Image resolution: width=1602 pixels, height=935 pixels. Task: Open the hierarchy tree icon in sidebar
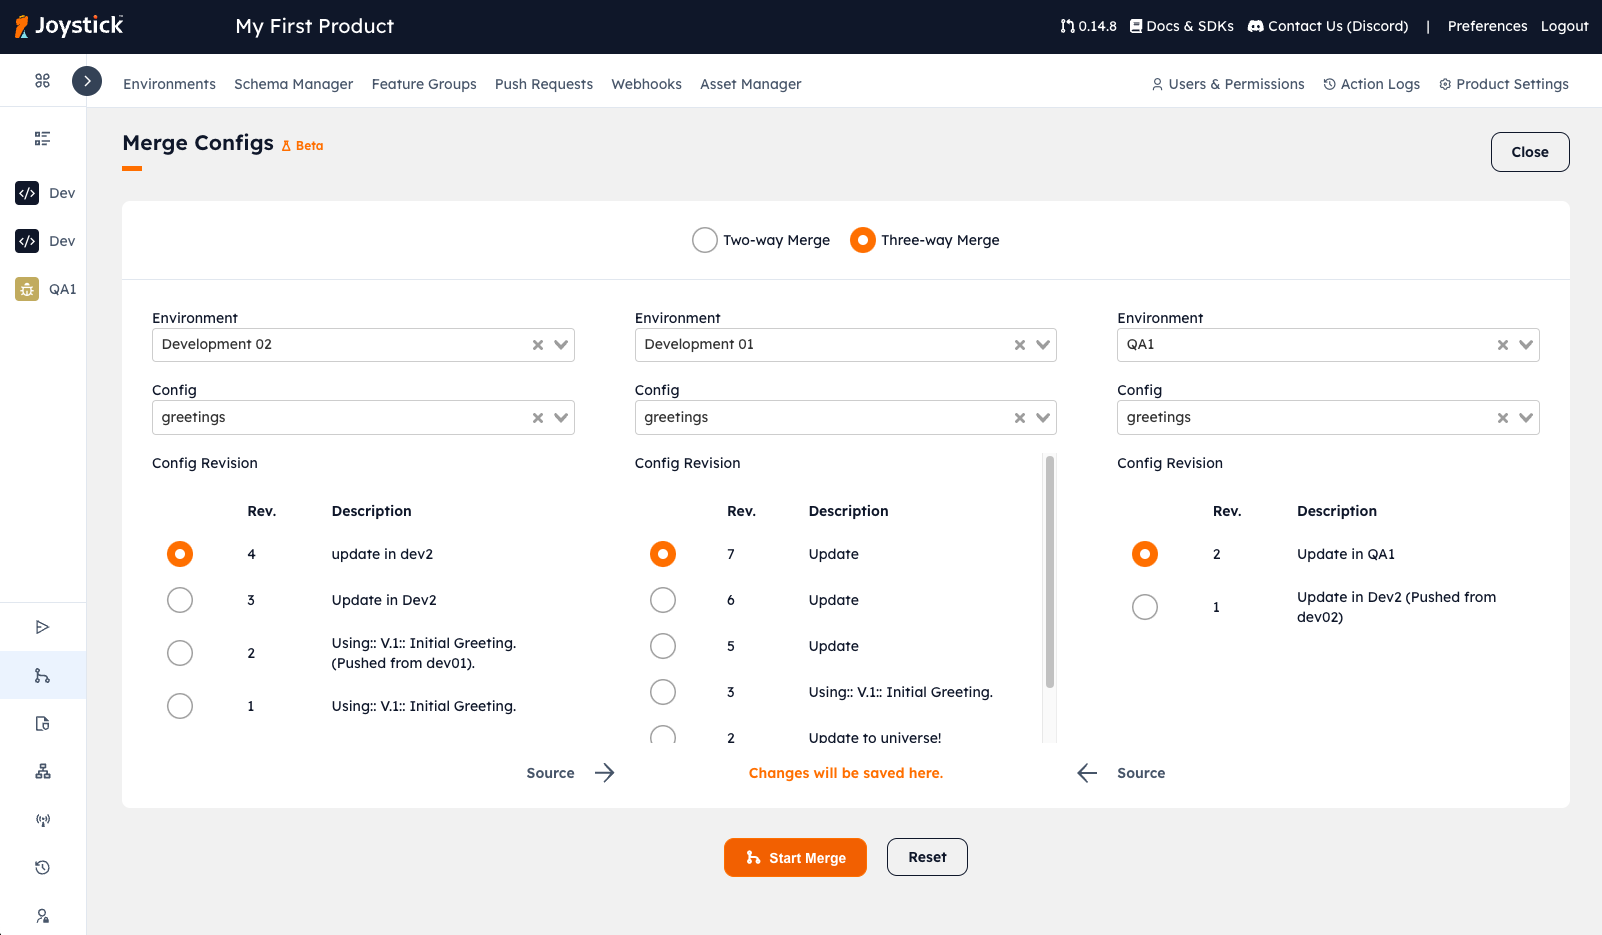pyautogui.click(x=42, y=771)
